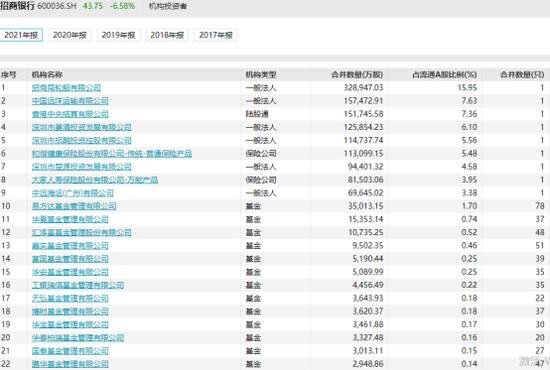Open 华安基金管理有限公司 link in row 15
The height and width of the screenshot is (370, 550).
tap(70, 272)
